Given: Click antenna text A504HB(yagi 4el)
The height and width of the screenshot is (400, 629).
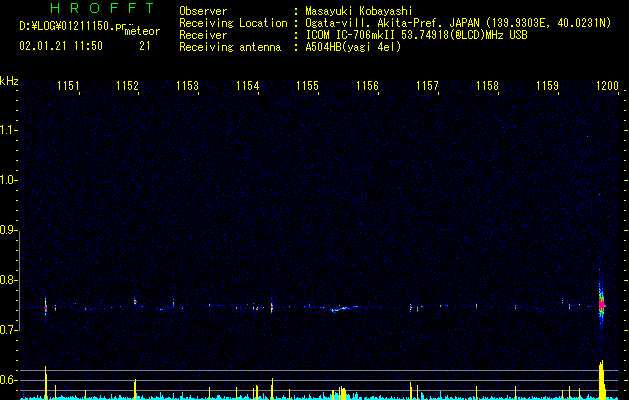Looking at the screenshot, I should 353,47.
